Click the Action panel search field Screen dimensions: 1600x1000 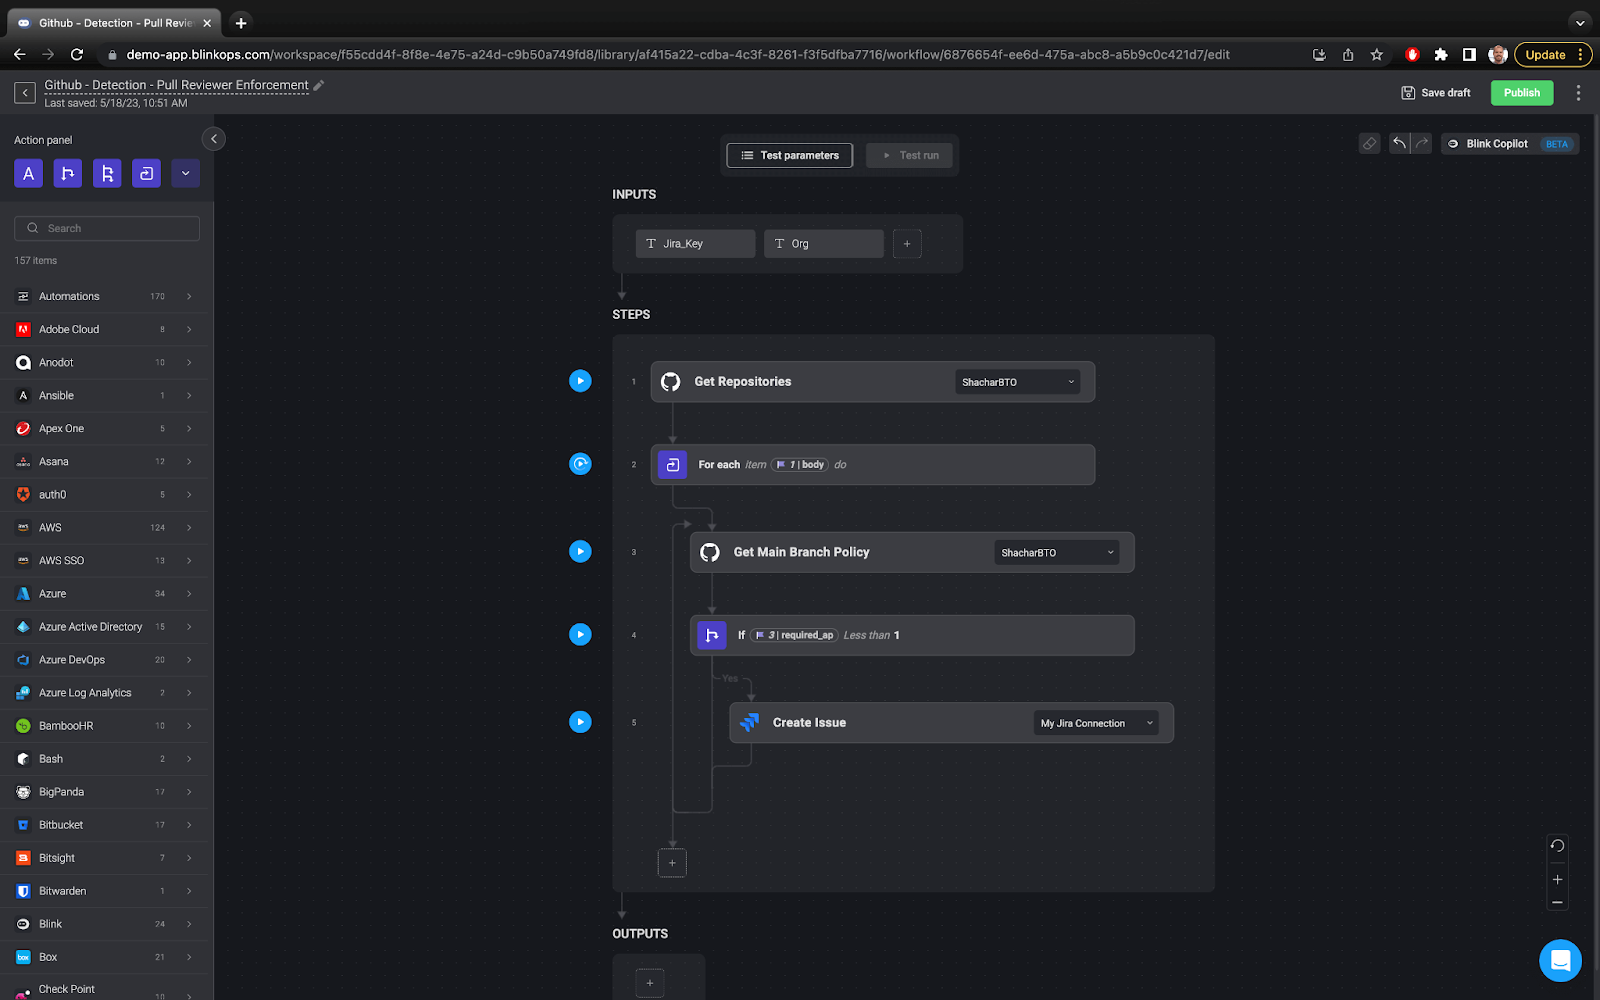(106, 228)
